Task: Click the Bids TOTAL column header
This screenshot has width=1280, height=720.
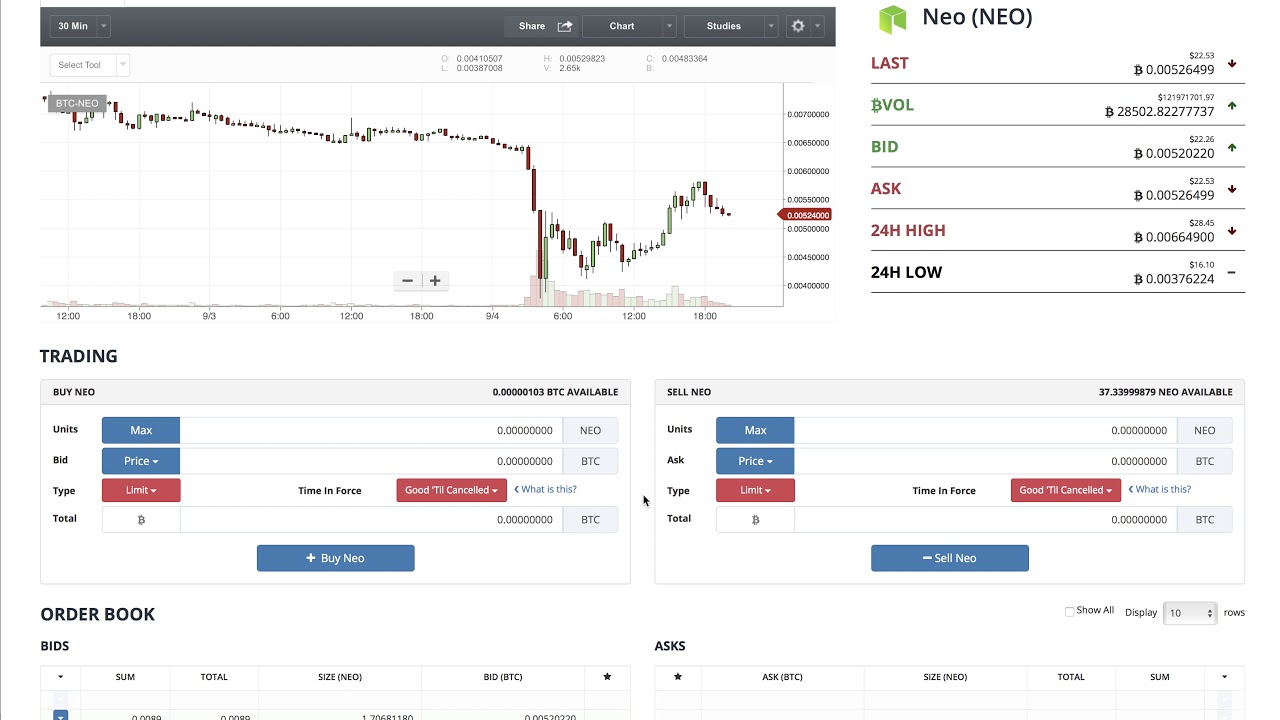Action: click(214, 677)
